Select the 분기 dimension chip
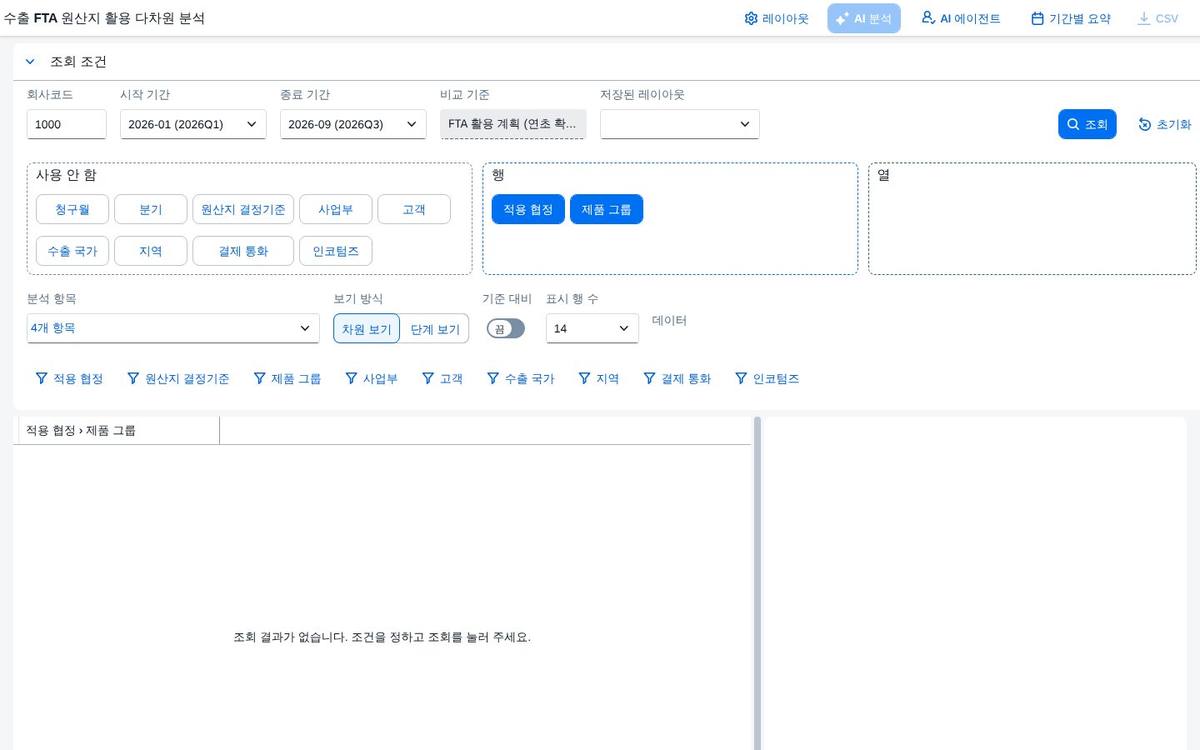Viewport: 1200px width, 750px height. pos(150,209)
